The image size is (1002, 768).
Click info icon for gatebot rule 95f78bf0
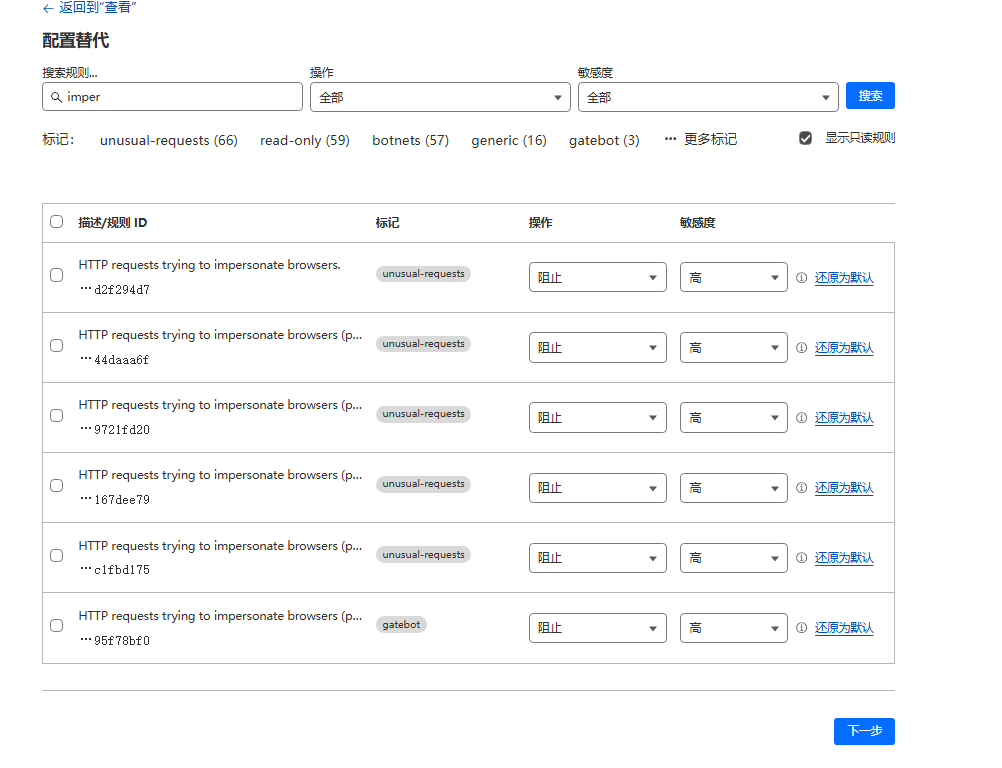[x=801, y=628]
